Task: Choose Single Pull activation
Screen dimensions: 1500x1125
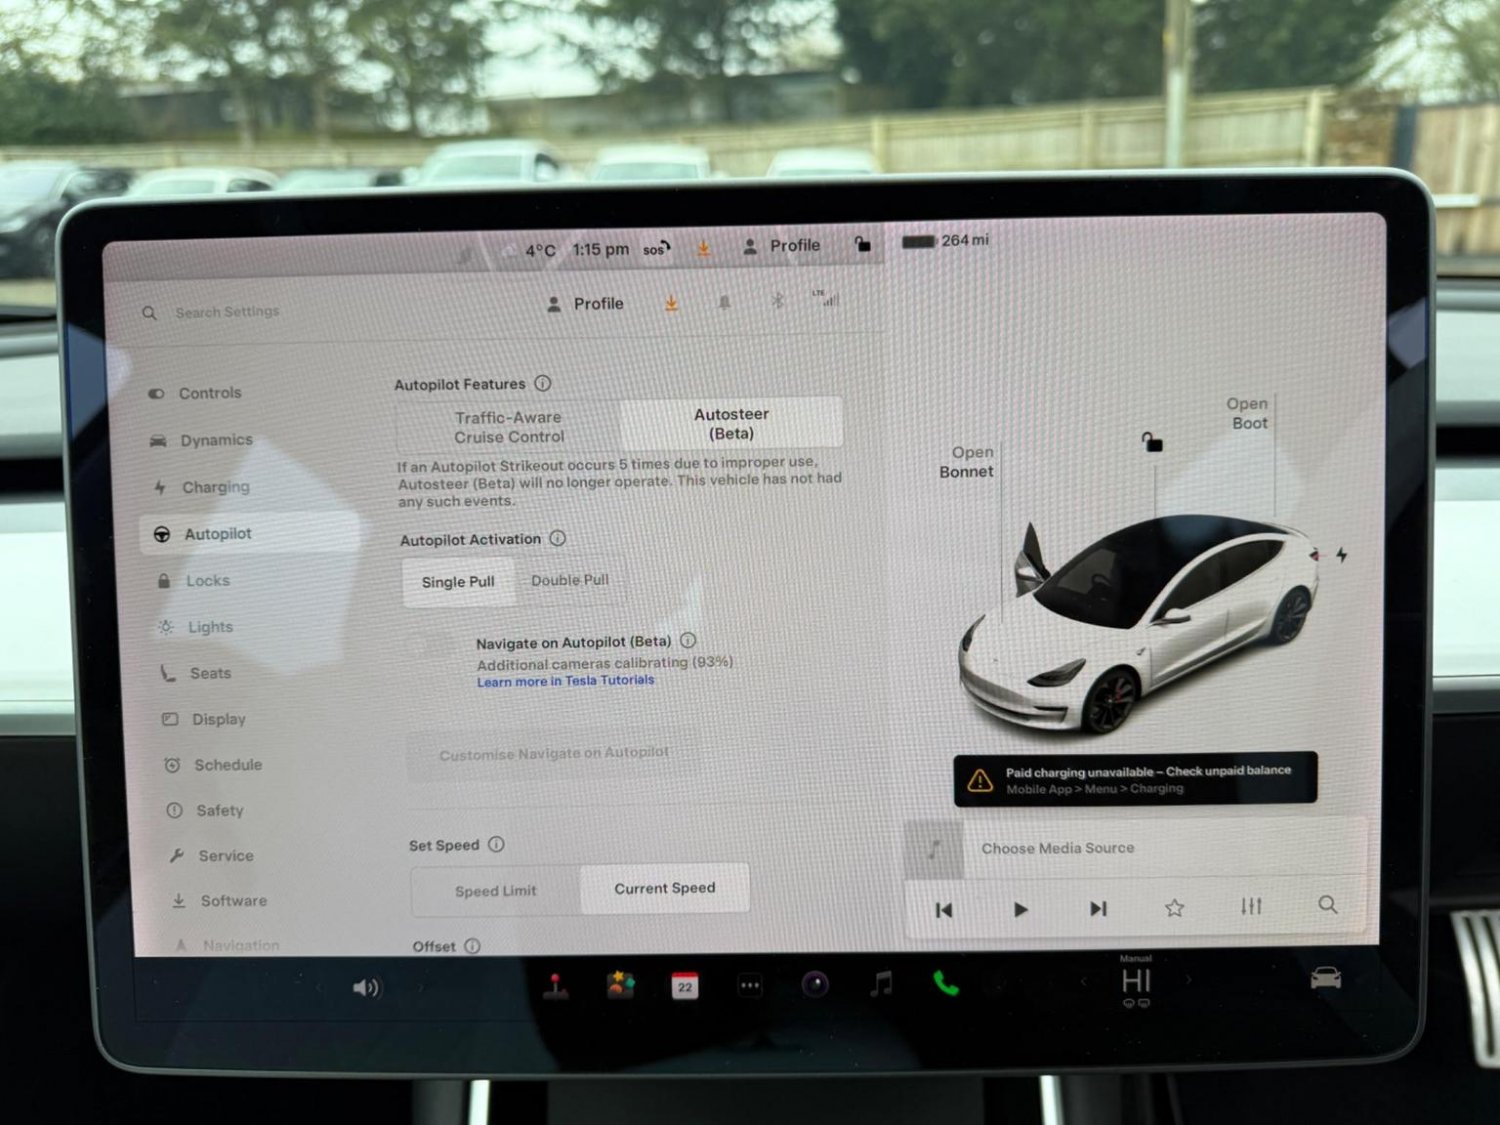Action: (x=458, y=582)
